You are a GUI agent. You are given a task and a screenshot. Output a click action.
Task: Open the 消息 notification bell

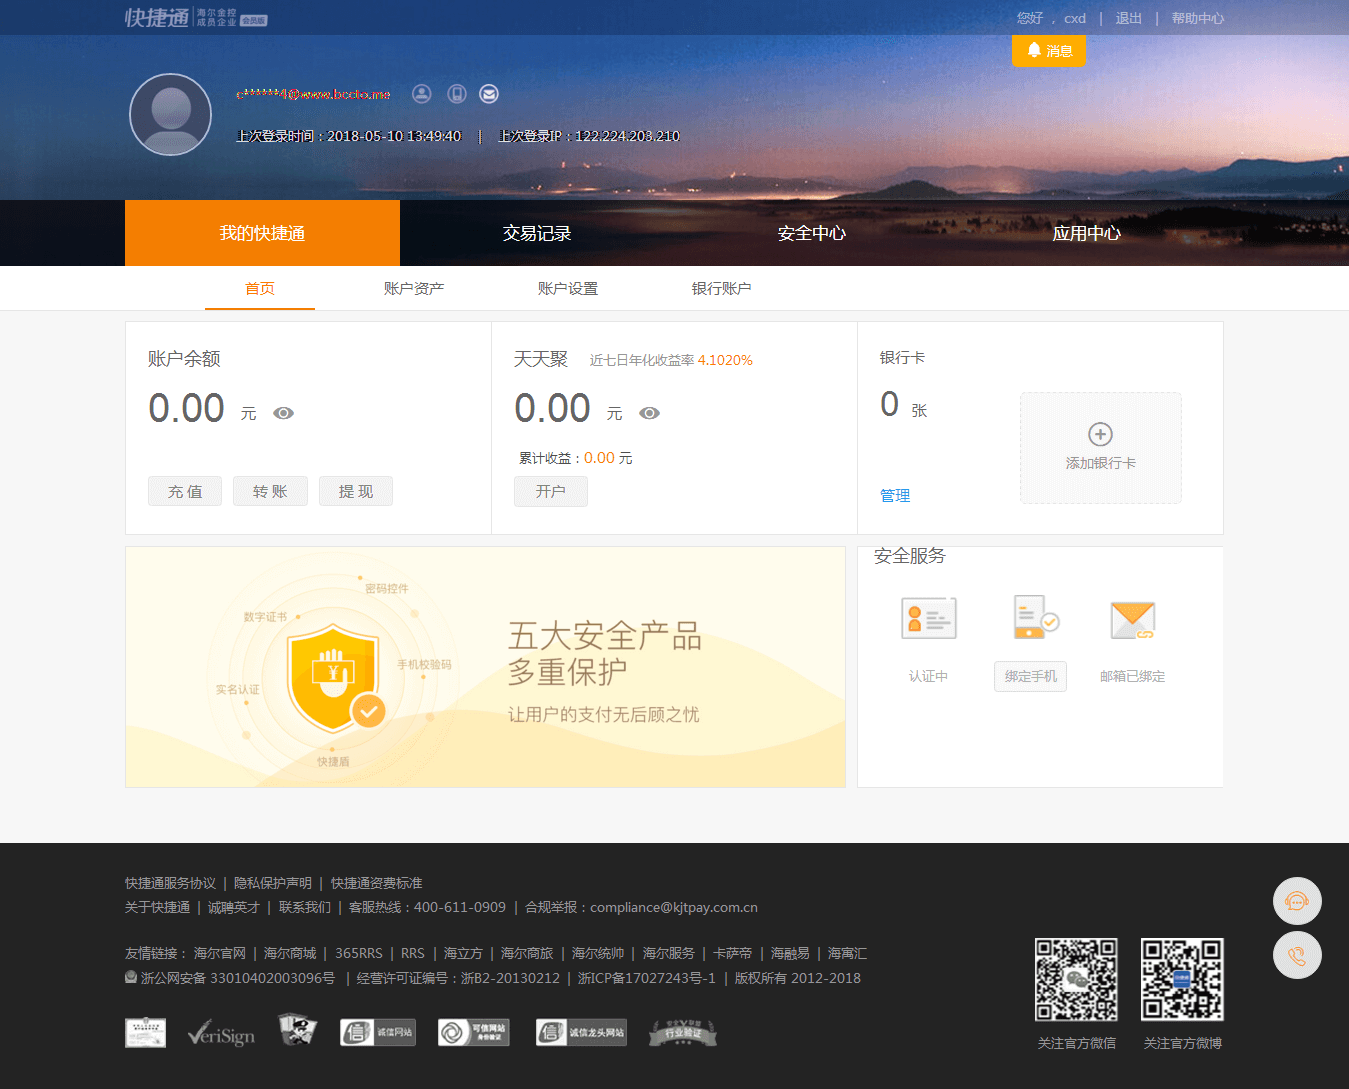click(x=1048, y=51)
